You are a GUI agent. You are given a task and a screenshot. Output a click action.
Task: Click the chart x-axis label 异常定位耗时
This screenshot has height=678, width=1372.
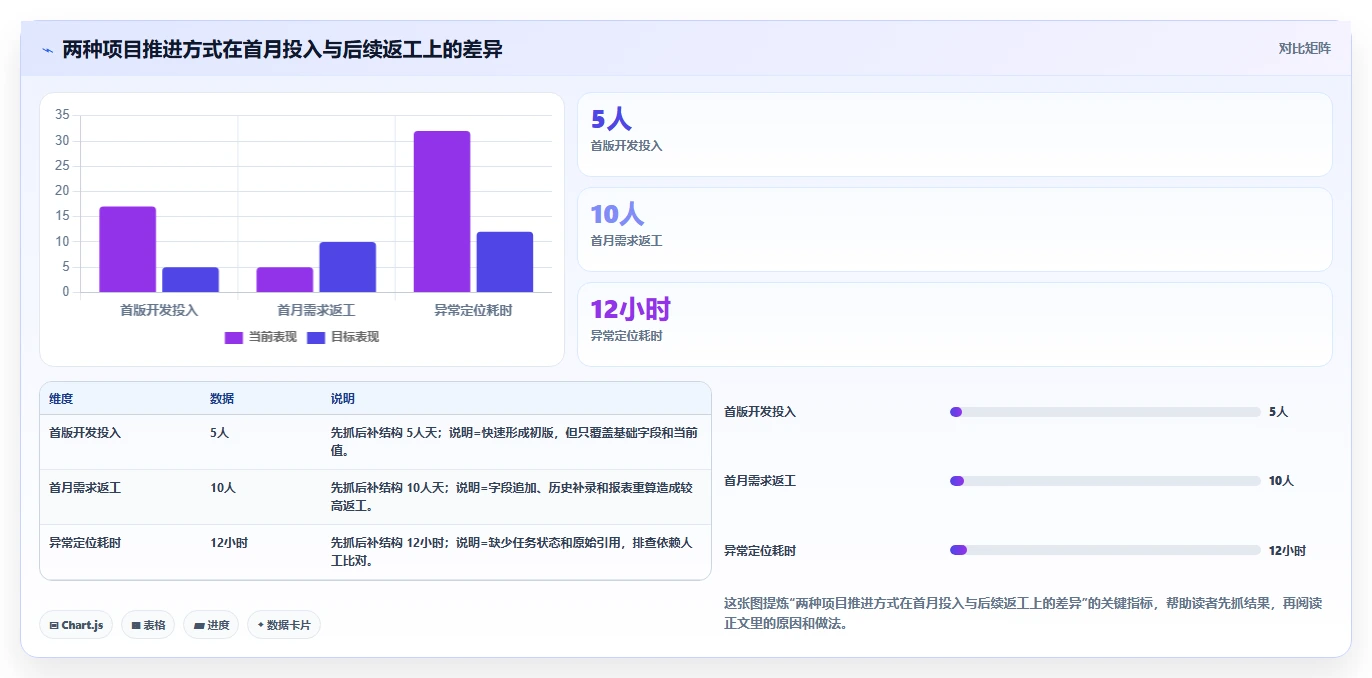[473, 310]
